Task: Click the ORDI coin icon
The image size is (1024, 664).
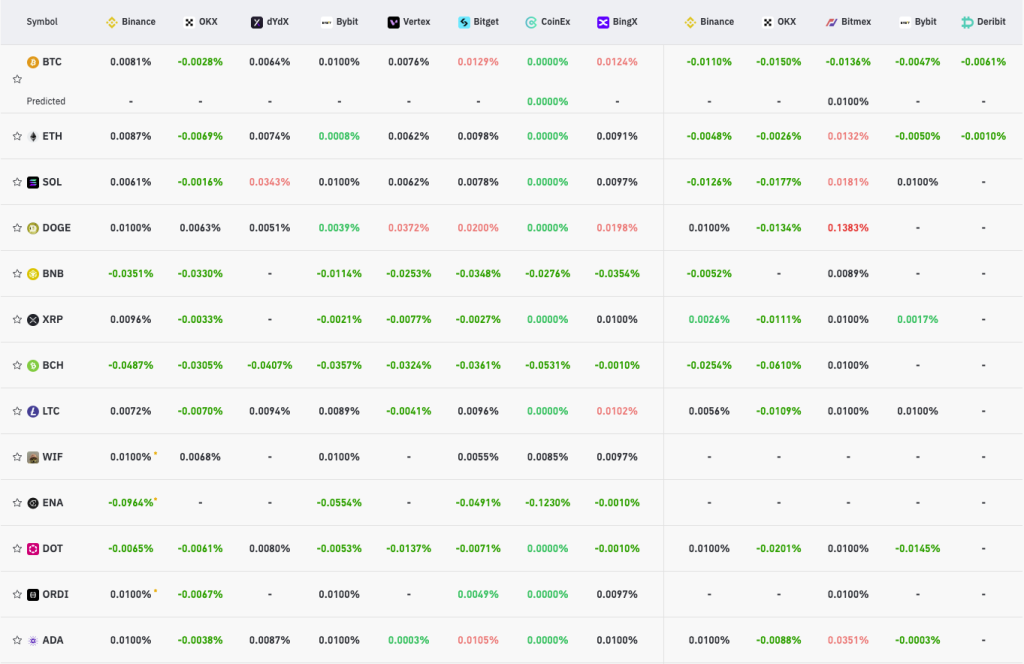Action: [x=33, y=594]
